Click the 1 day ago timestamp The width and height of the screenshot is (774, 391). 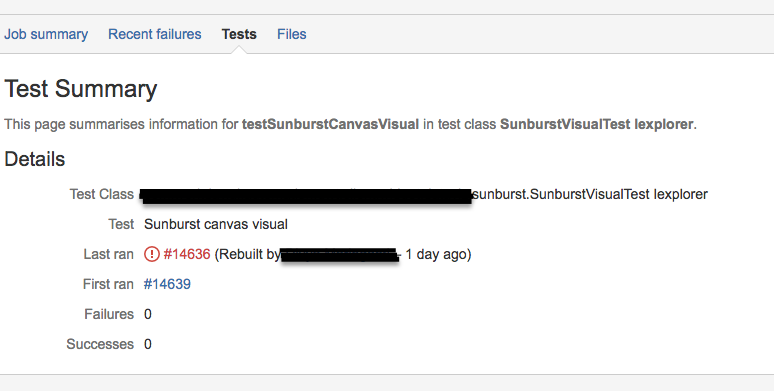coord(435,254)
